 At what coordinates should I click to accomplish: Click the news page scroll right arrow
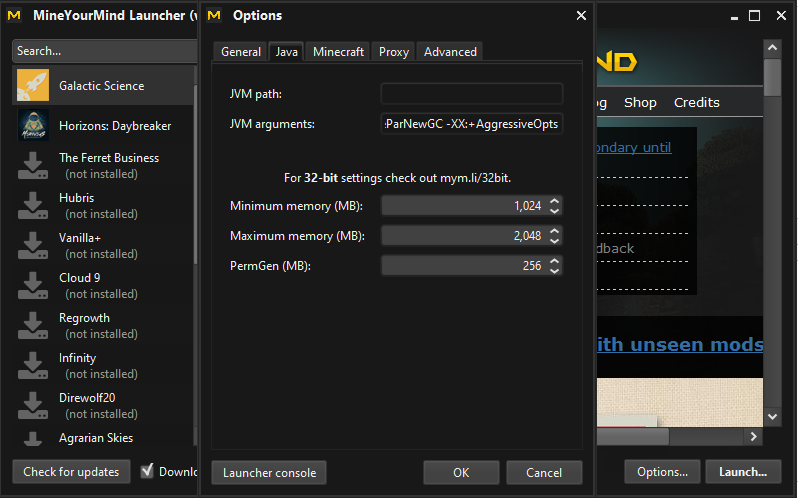point(753,436)
